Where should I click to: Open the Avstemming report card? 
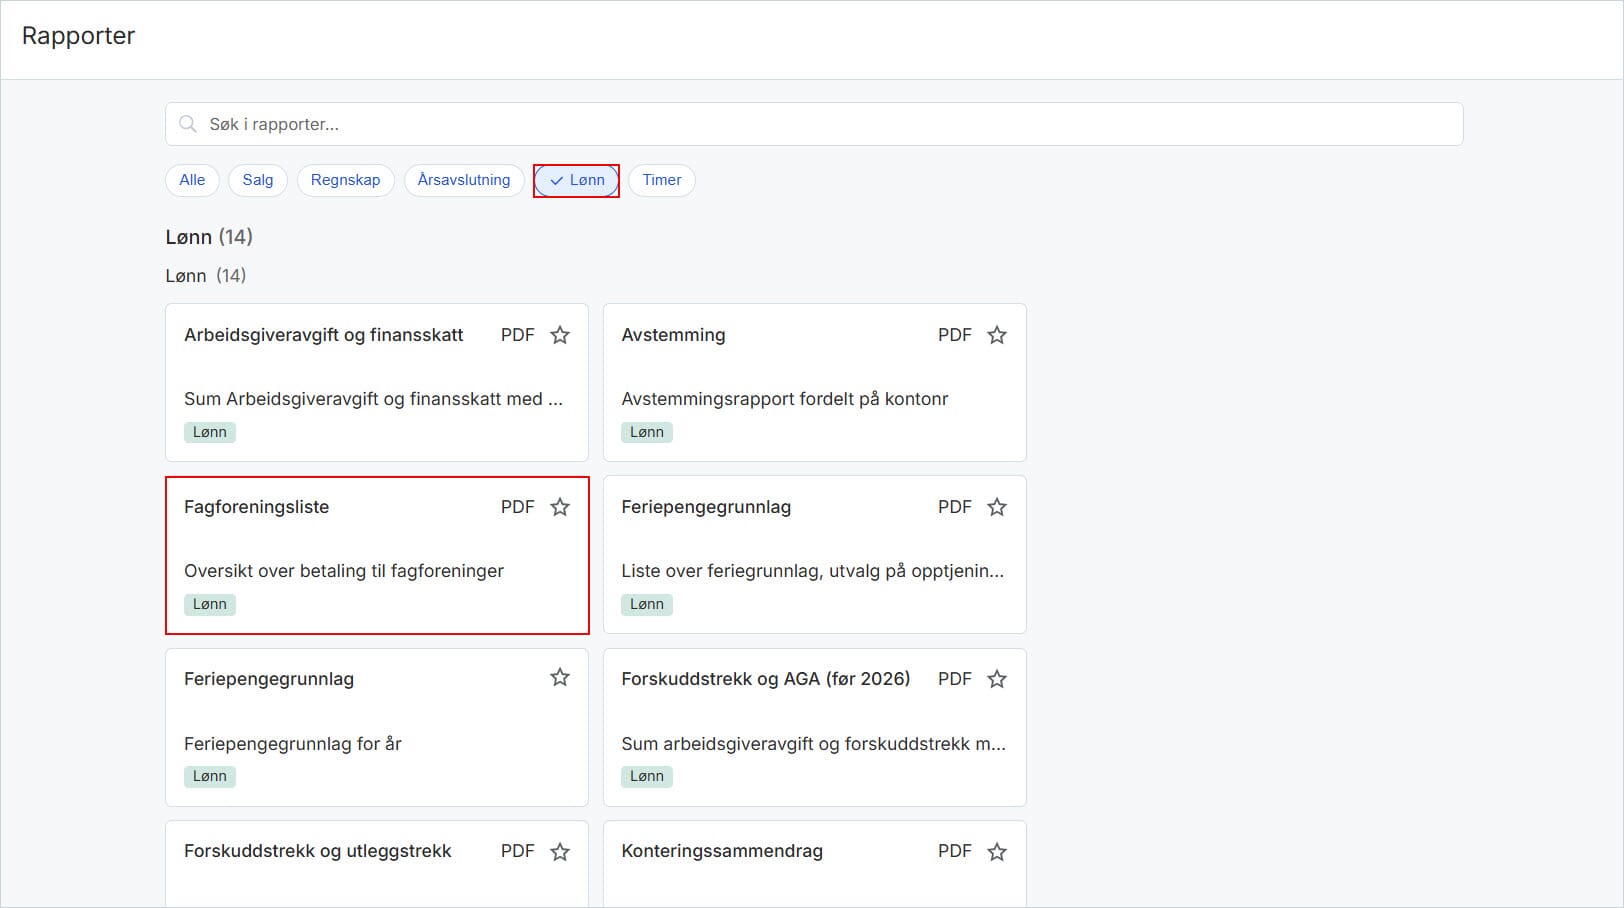pos(815,382)
